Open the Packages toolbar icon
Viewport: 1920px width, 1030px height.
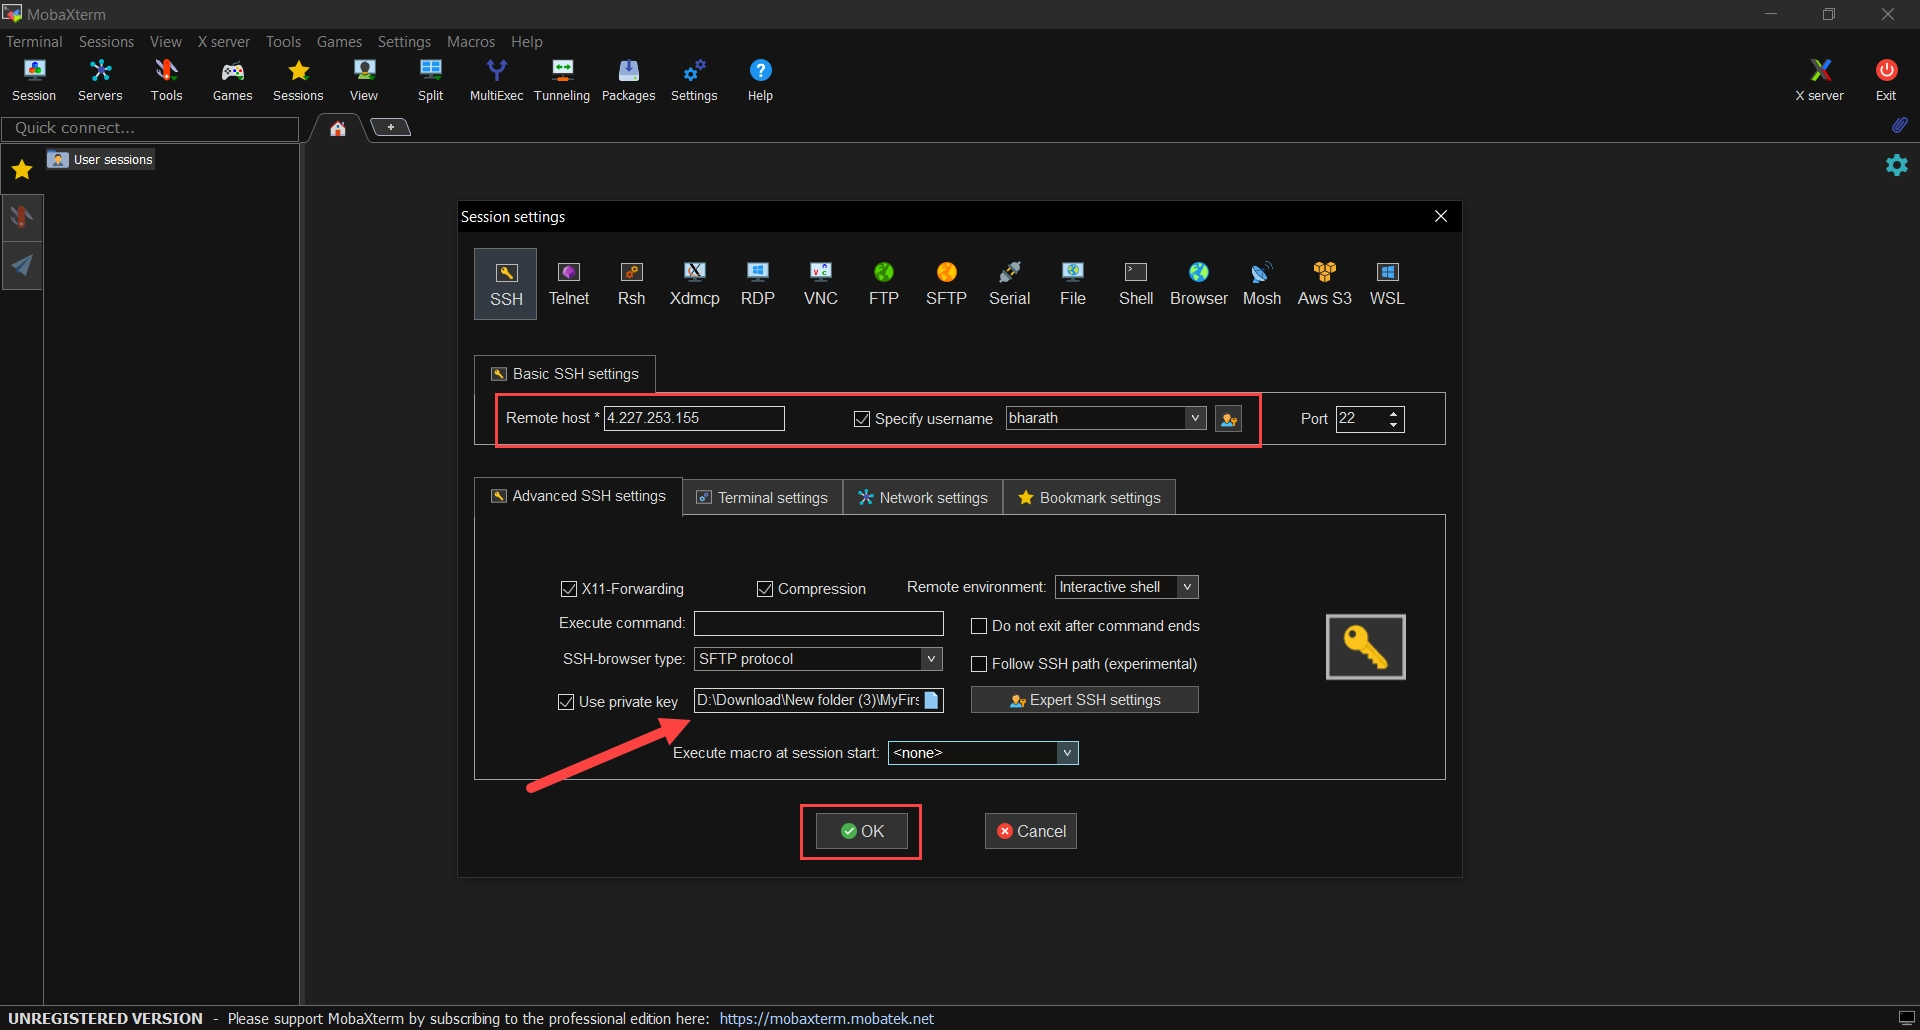(x=628, y=80)
